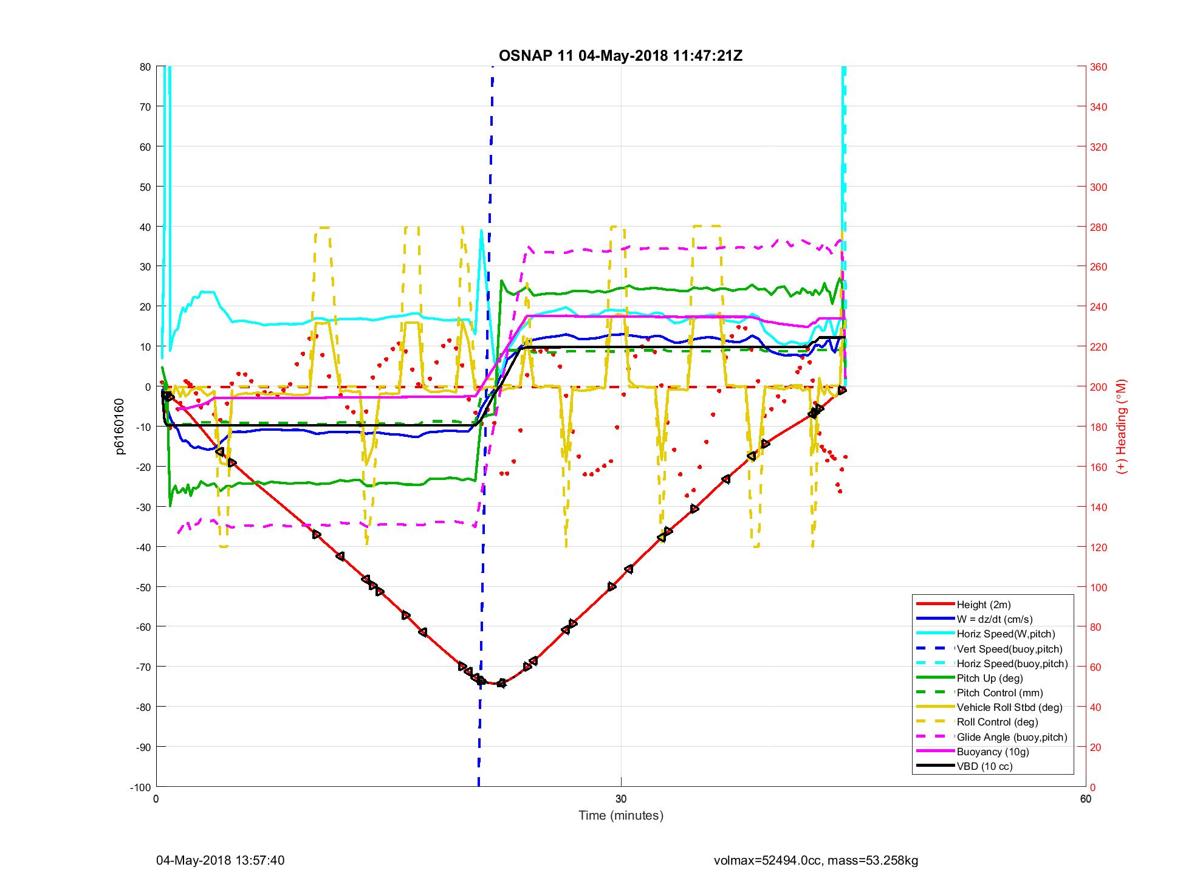Click the 'Horiz Speed(buoy,pitch)' legend label
Screen dimensions: 1200x885
[x=1012, y=663]
